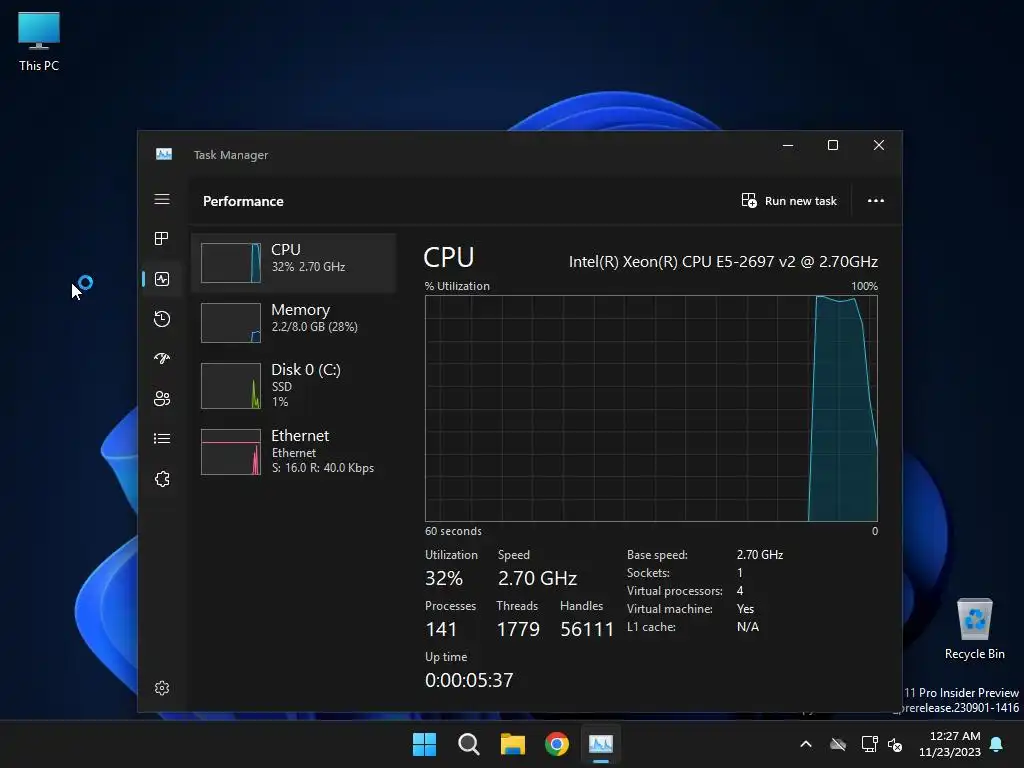Open File Explorer from the taskbar
Viewport: 1024px width, 768px height.
tap(513, 744)
